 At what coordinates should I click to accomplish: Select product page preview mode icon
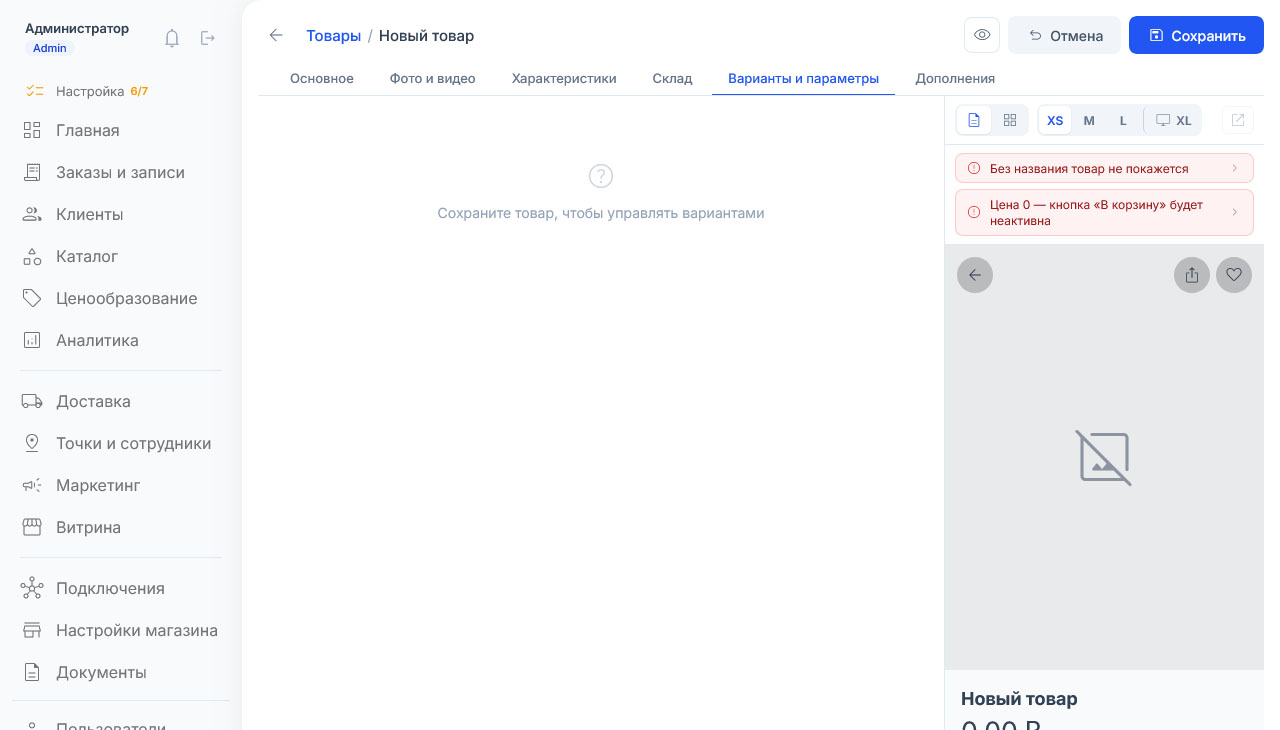click(974, 120)
